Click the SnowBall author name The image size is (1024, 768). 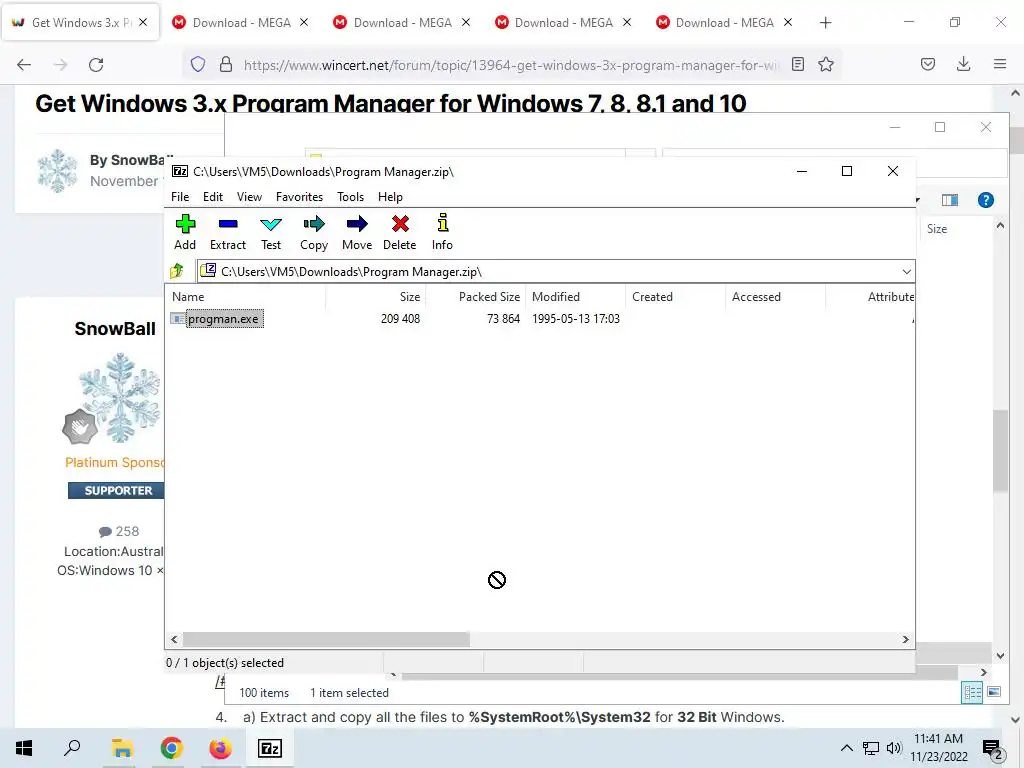pos(115,328)
